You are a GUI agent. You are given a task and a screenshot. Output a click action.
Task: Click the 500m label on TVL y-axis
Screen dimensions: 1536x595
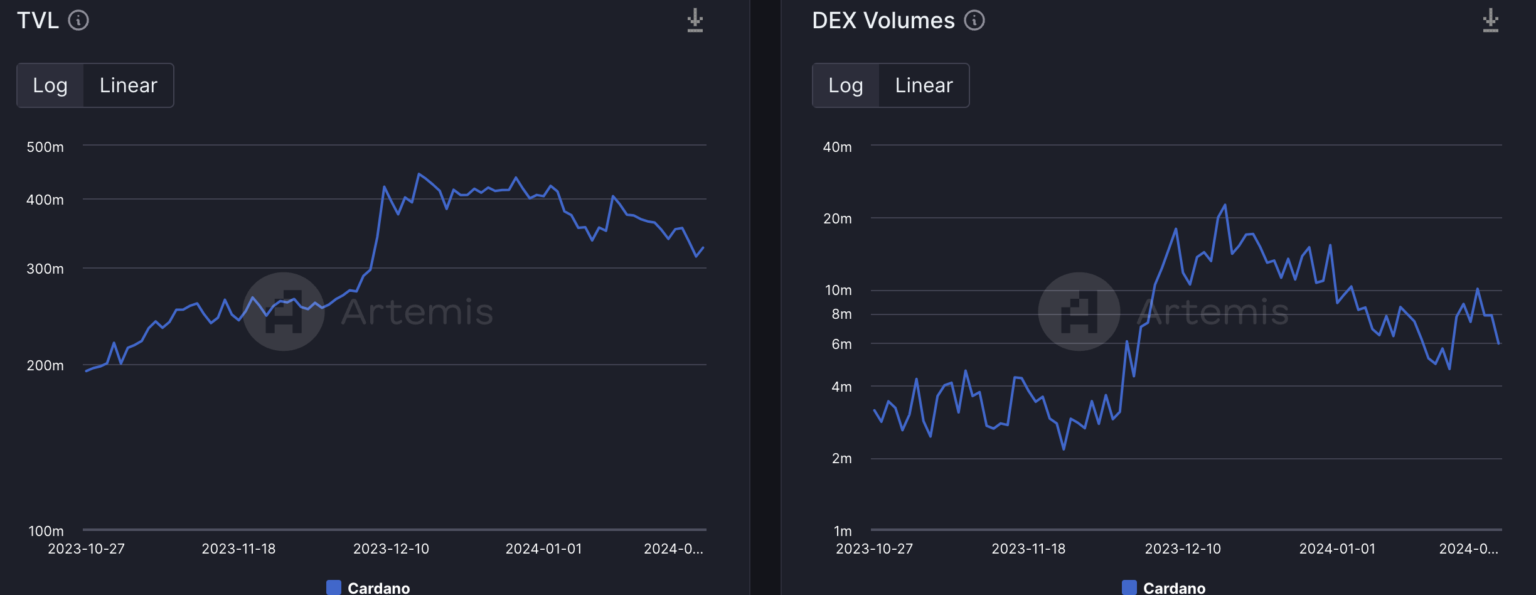click(x=45, y=147)
